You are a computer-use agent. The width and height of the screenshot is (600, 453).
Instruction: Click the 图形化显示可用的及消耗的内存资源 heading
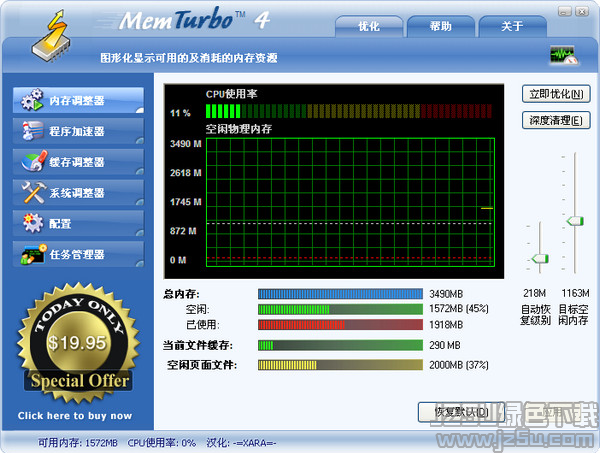(x=189, y=58)
